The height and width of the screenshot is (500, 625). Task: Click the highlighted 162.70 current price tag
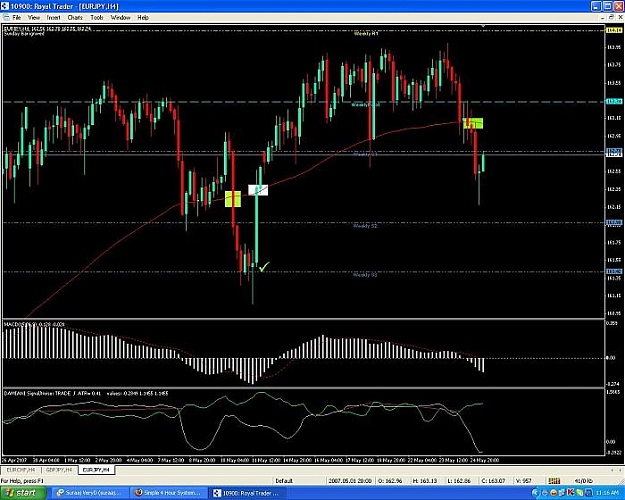[x=614, y=151]
